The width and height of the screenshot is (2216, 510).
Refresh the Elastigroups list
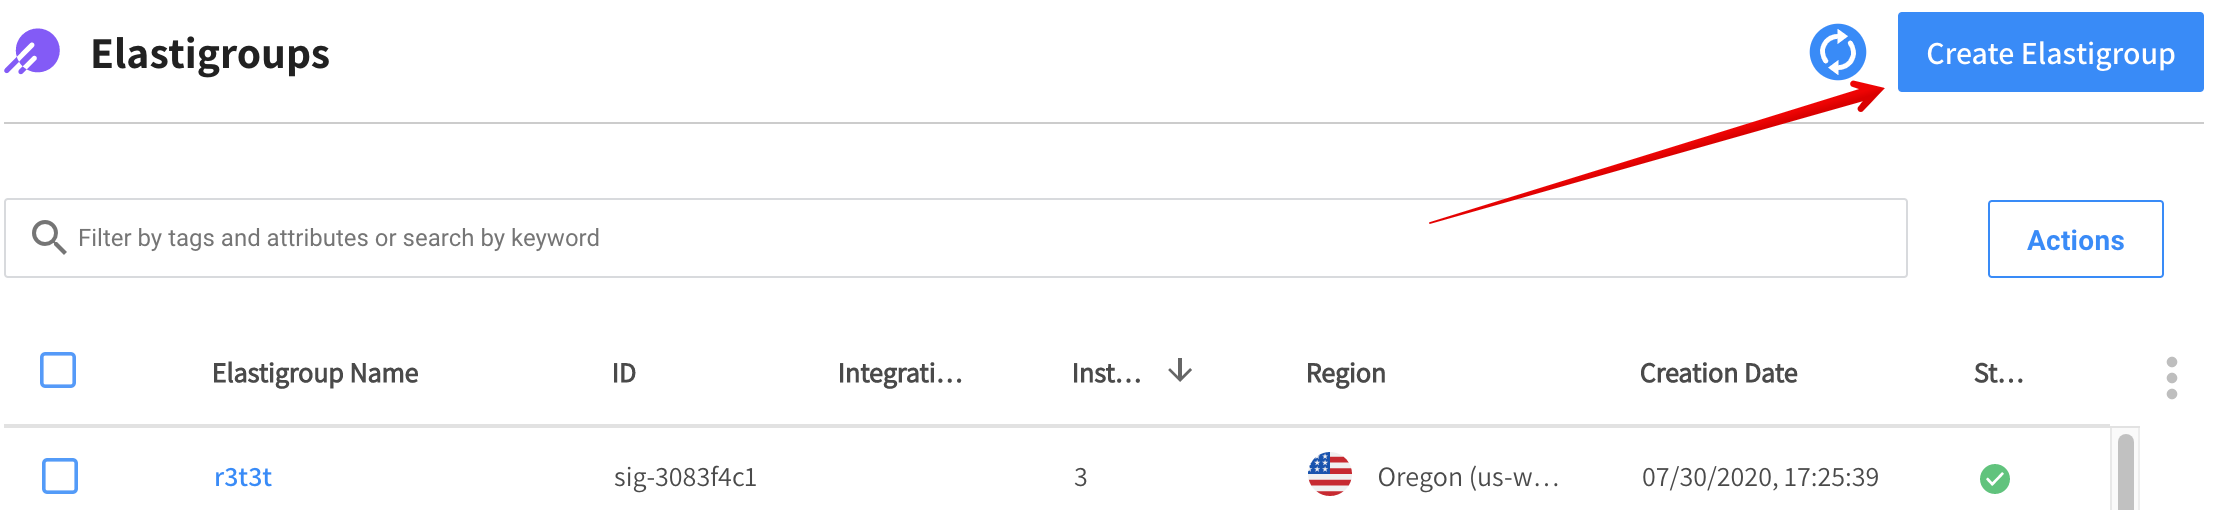click(1837, 52)
